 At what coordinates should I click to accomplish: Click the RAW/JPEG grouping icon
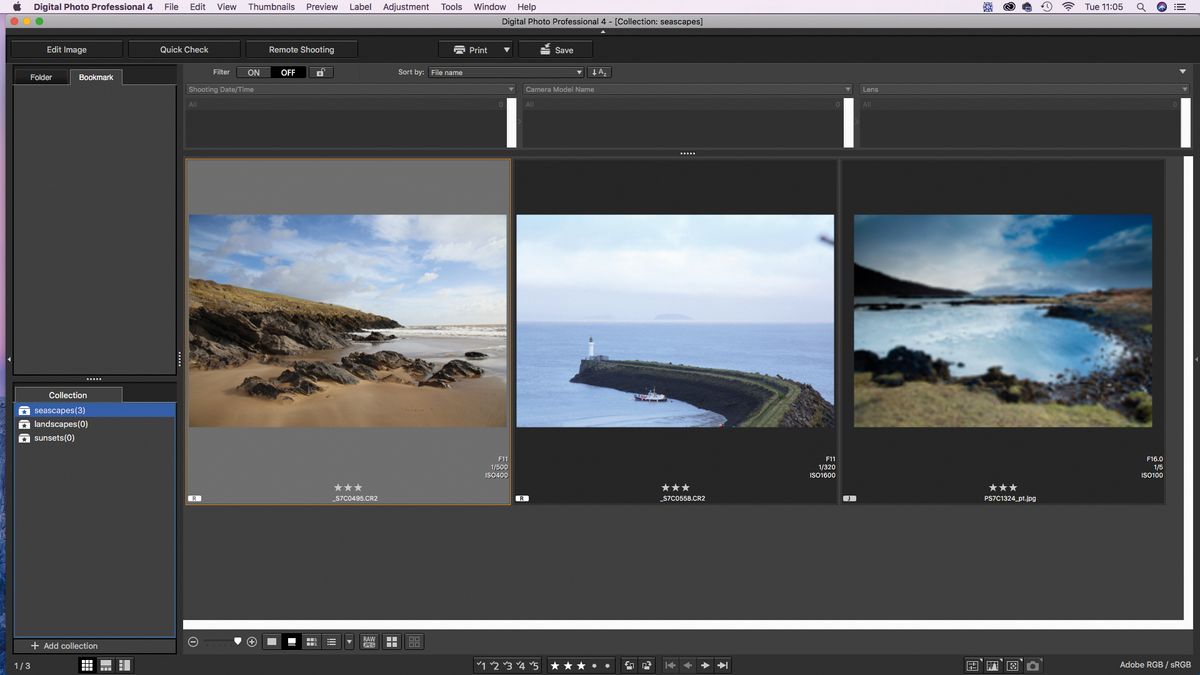[369, 642]
